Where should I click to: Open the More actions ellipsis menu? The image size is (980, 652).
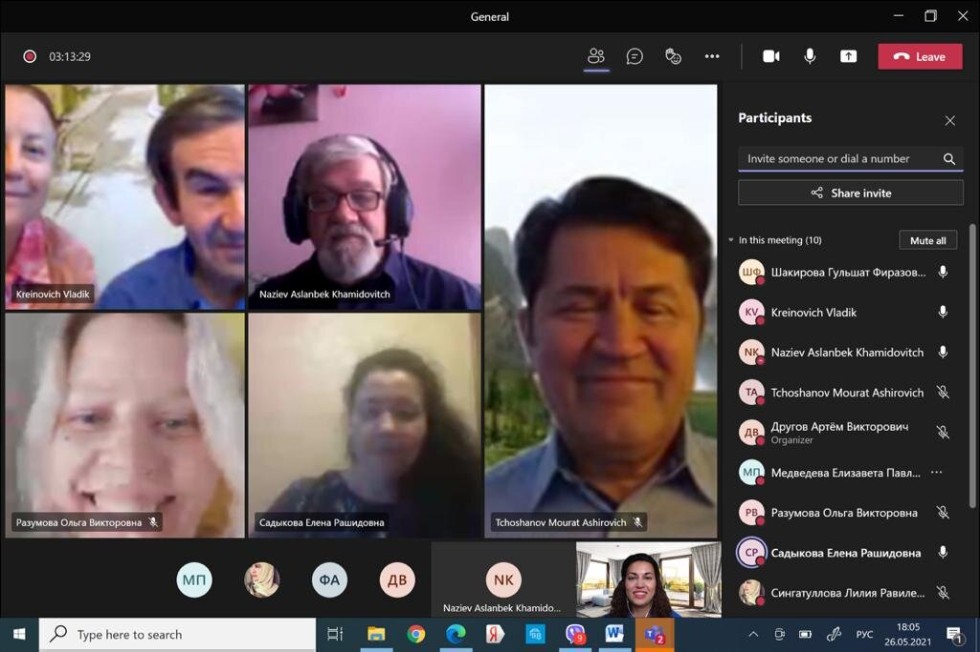click(712, 56)
